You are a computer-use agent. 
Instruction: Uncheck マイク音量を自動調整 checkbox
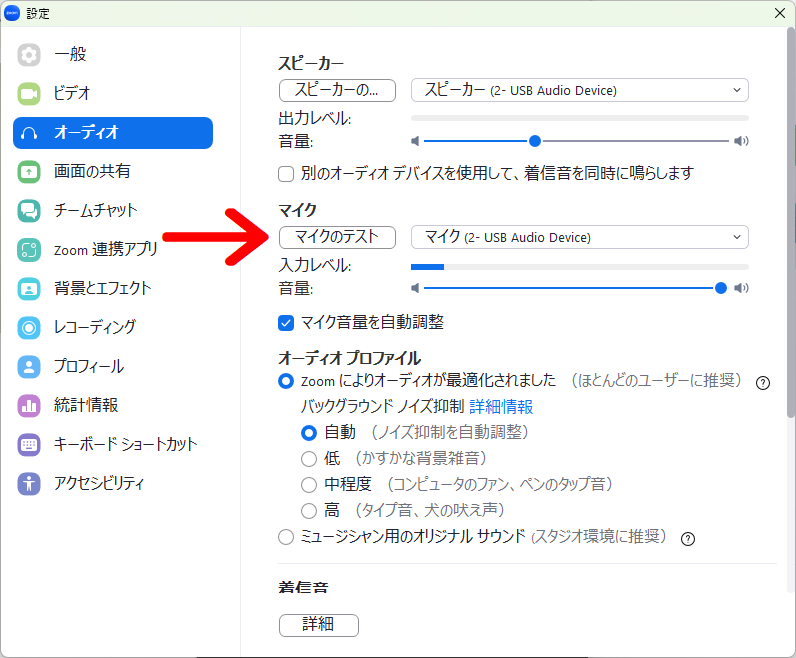click(286, 323)
